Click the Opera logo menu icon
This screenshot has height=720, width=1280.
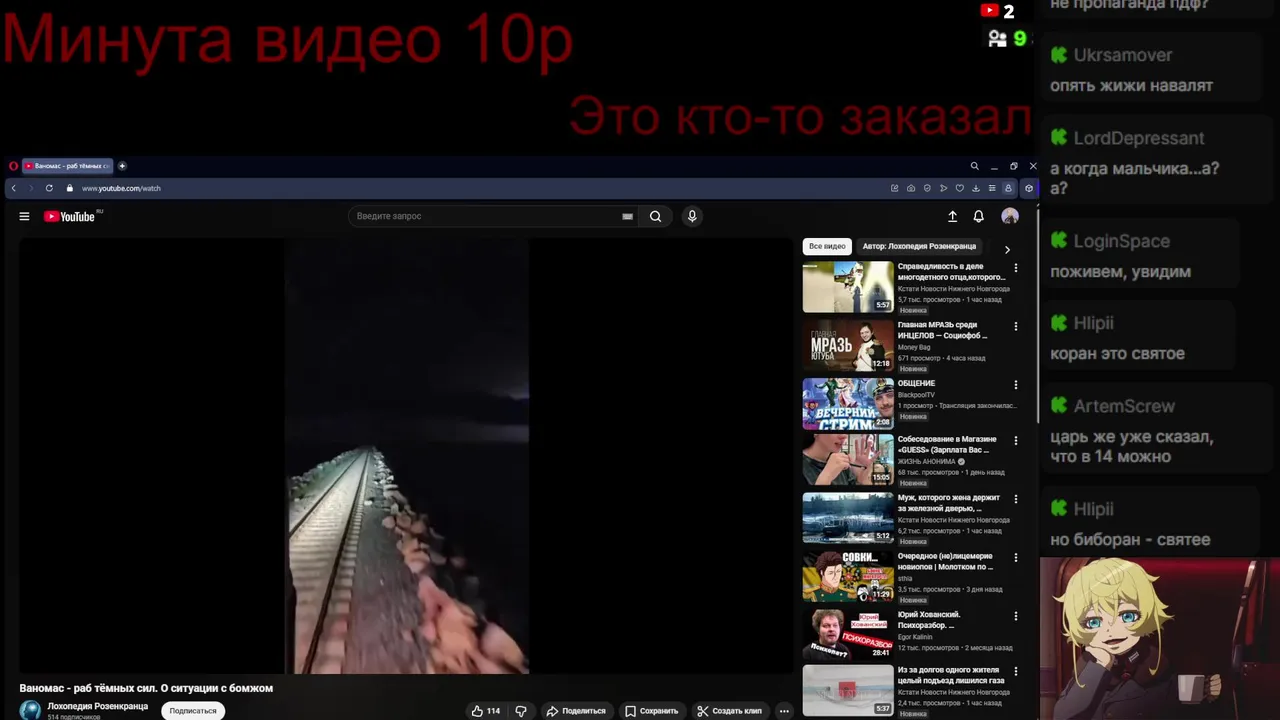tap(13, 166)
